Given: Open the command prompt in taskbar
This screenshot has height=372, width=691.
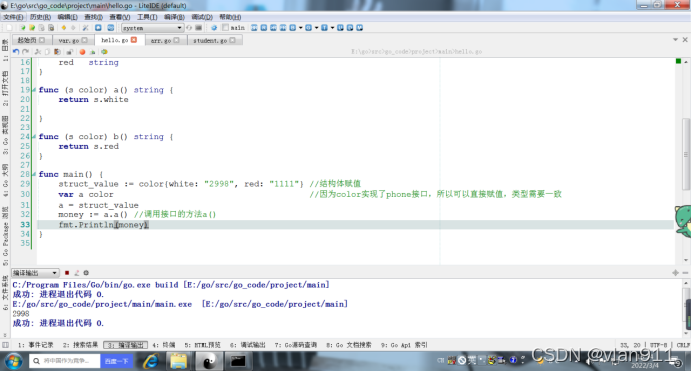Looking at the screenshot, I should pyautogui.click(x=238, y=361).
